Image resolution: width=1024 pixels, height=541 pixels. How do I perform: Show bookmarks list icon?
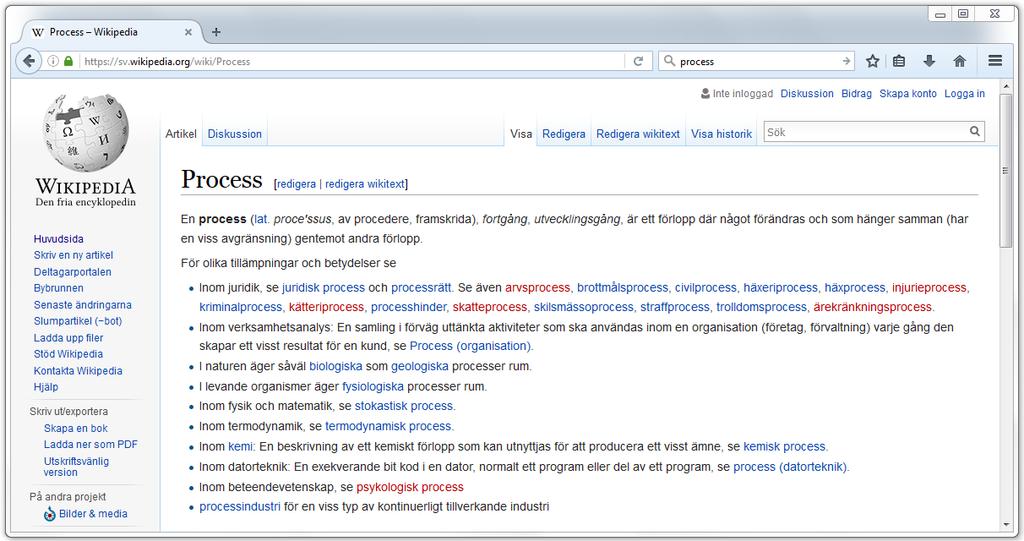[x=899, y=61]
